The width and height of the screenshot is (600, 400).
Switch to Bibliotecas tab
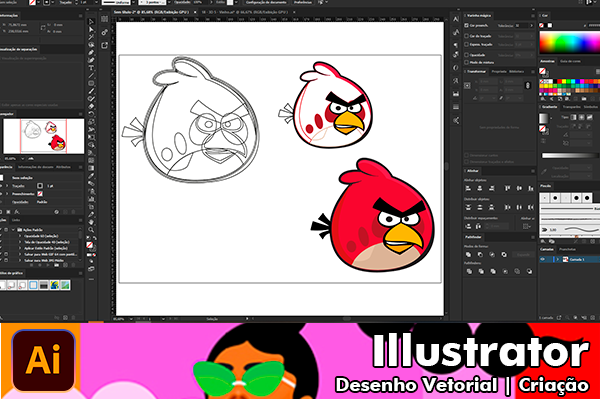point(517,72)
